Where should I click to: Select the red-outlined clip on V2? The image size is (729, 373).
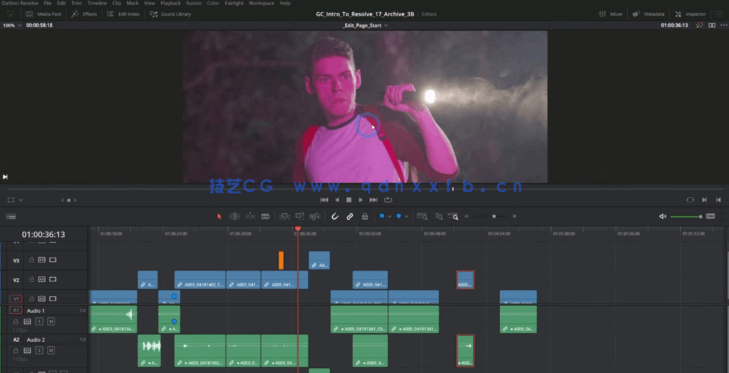pyautogui.click(x=465, y=280)
